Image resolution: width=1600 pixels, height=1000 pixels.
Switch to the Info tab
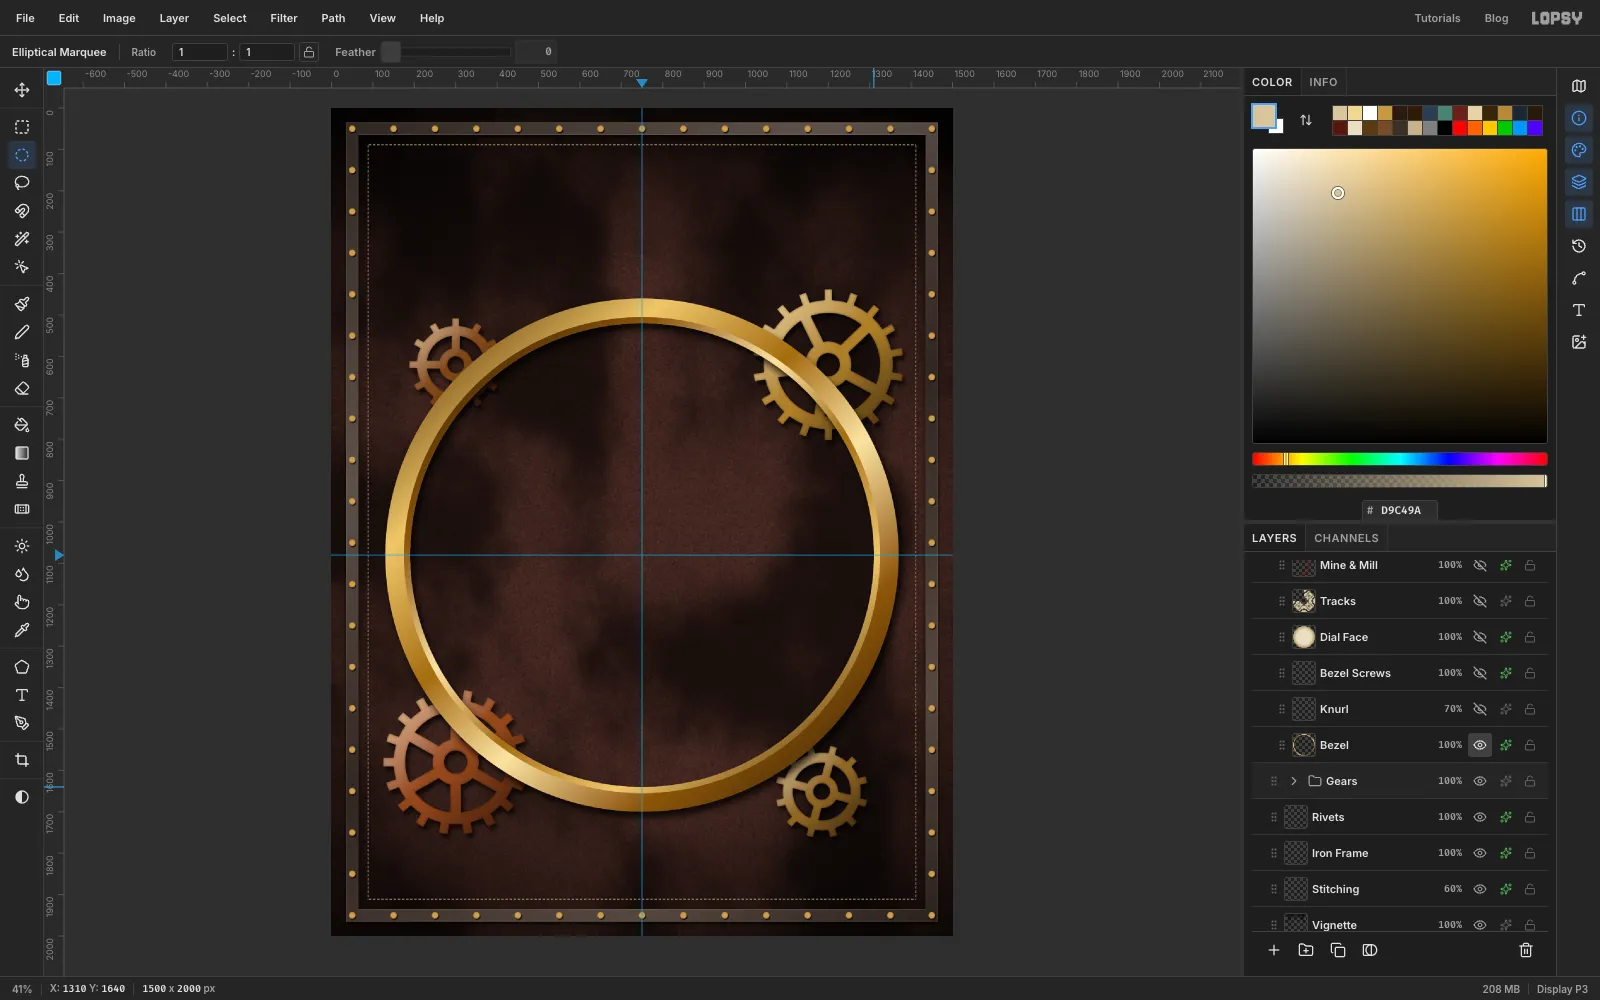(x=1323, y=82)
